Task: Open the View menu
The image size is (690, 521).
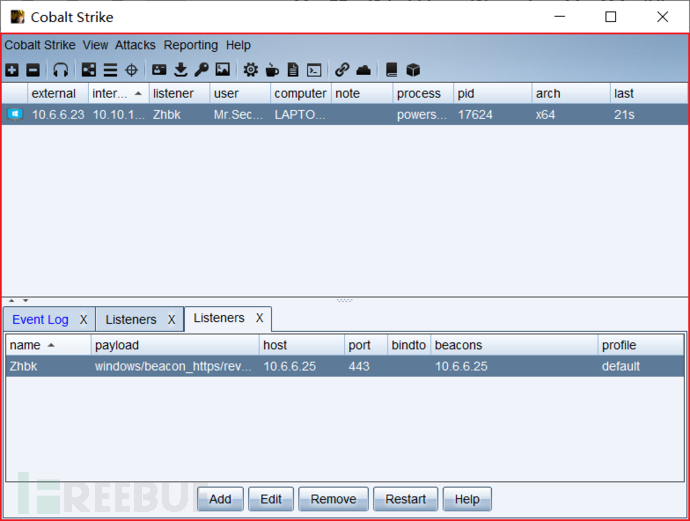Action: [95, 45]
